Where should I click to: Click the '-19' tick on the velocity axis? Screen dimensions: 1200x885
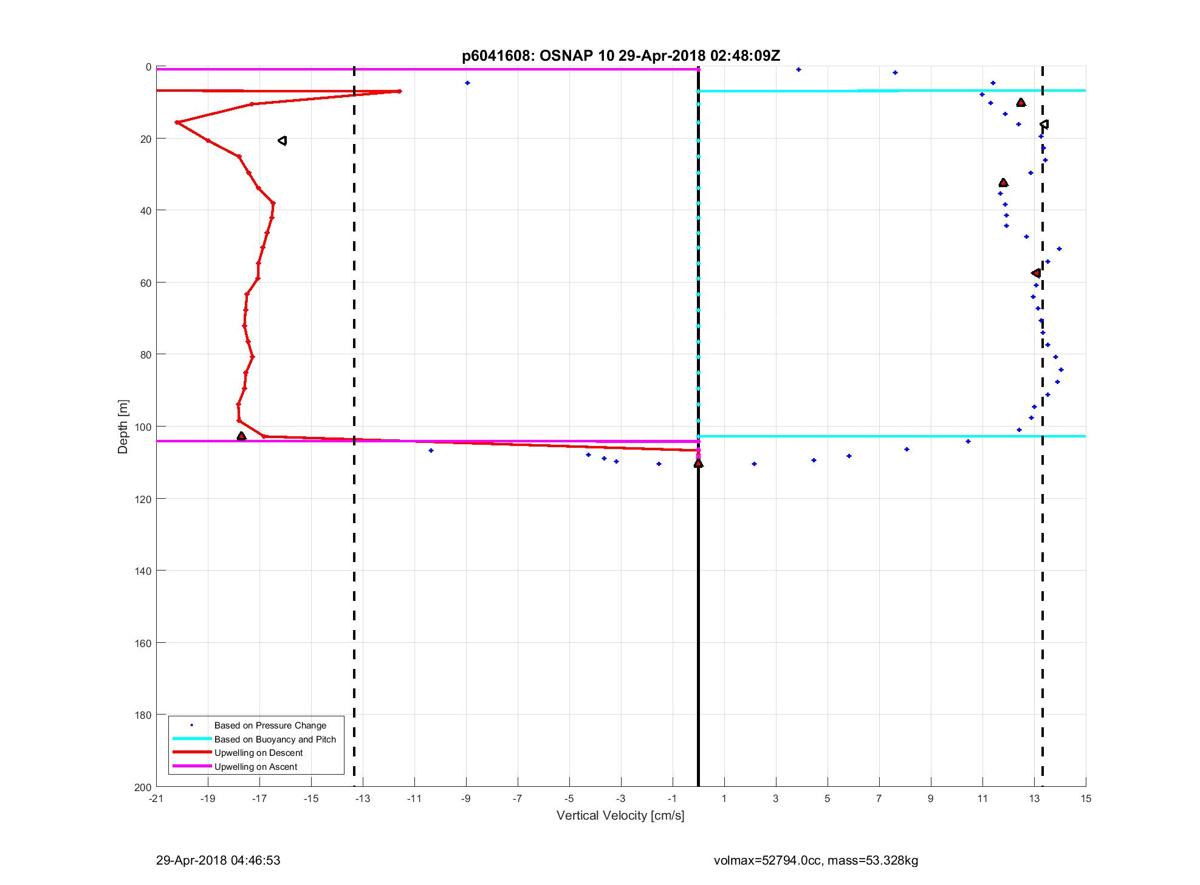pyautogui.click(x=208, y=799)
